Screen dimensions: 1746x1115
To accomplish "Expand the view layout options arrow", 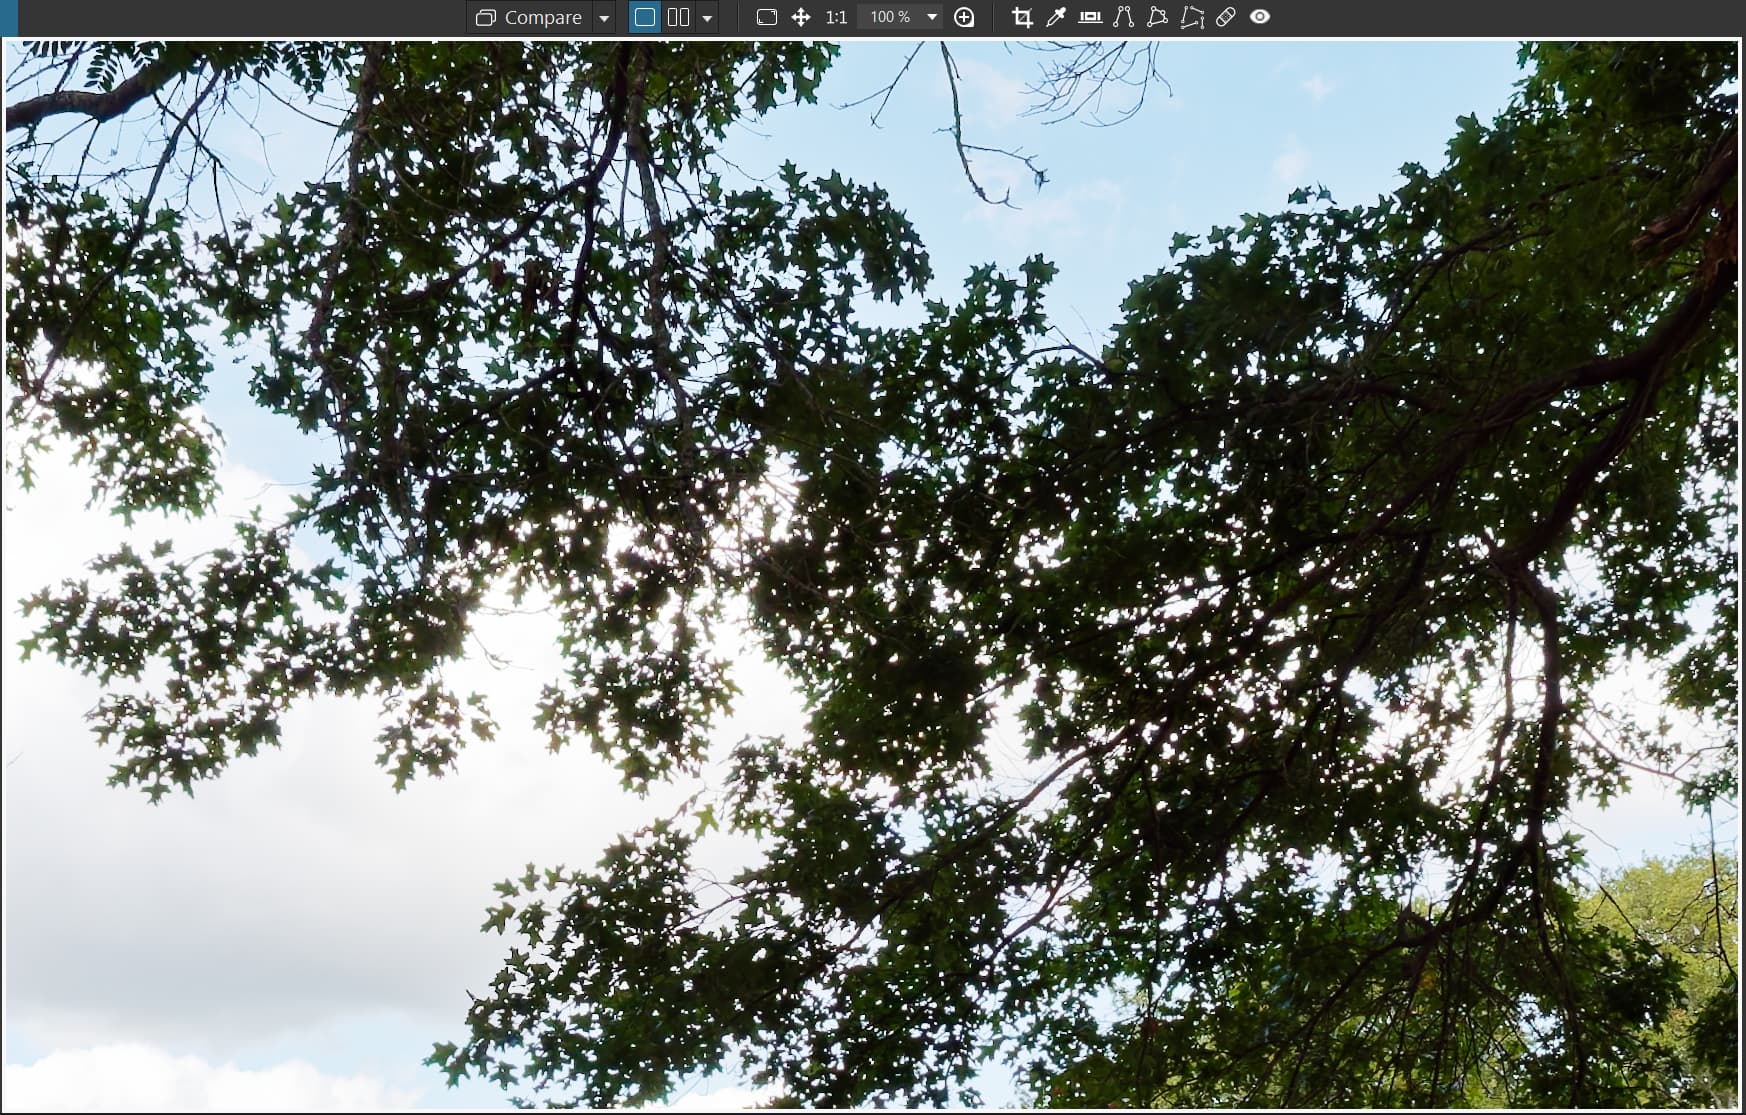I will (x=707, y=18).
